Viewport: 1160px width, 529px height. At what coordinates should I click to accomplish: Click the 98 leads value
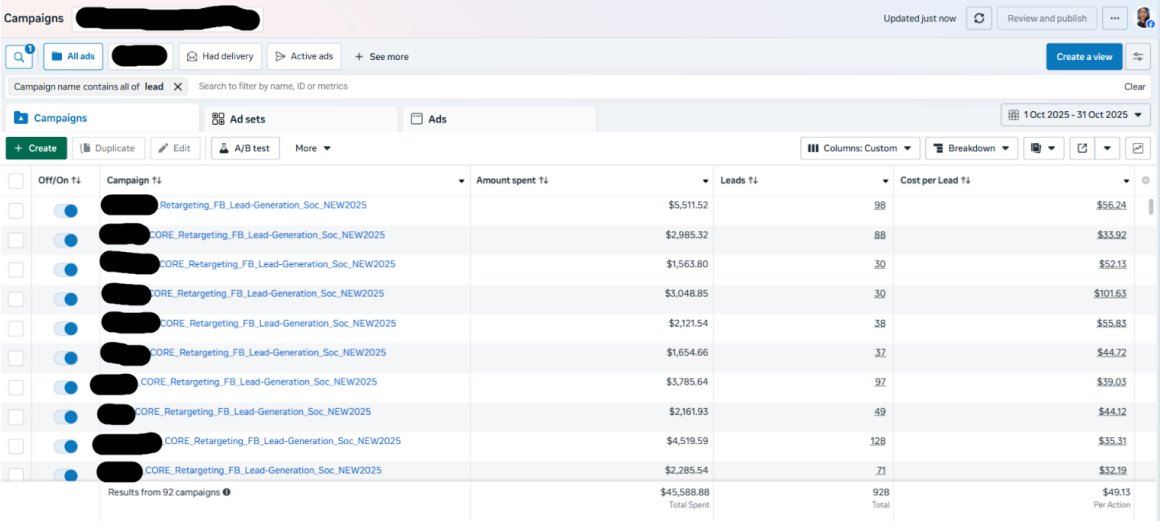tap(880, 205)
